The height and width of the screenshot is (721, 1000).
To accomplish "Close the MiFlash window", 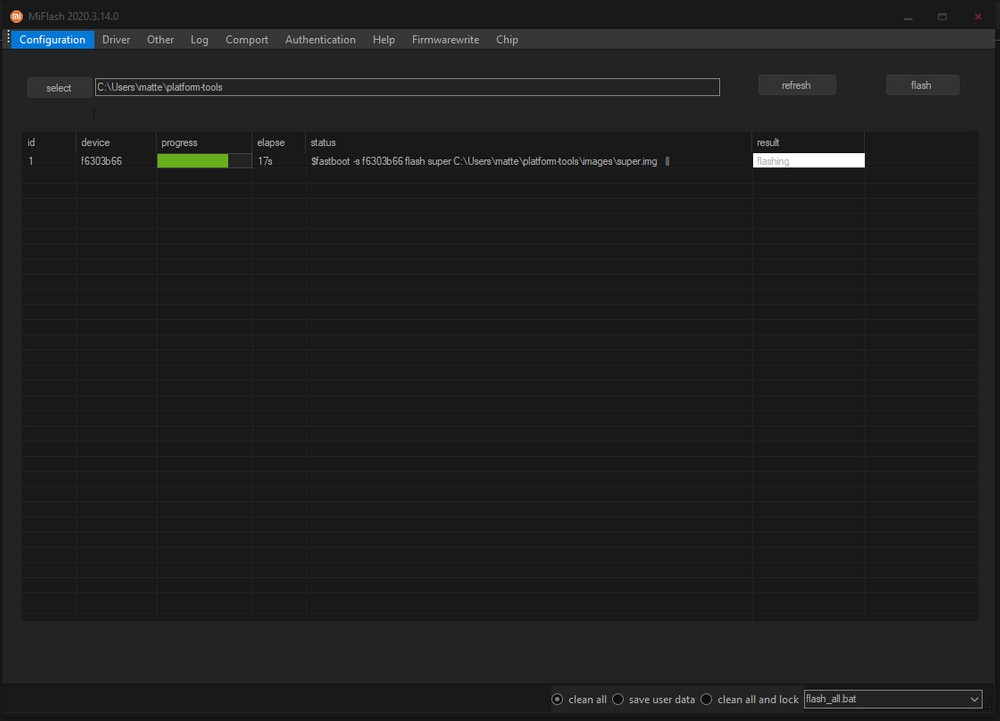I will pyautogui.click(x=978, y=17).
